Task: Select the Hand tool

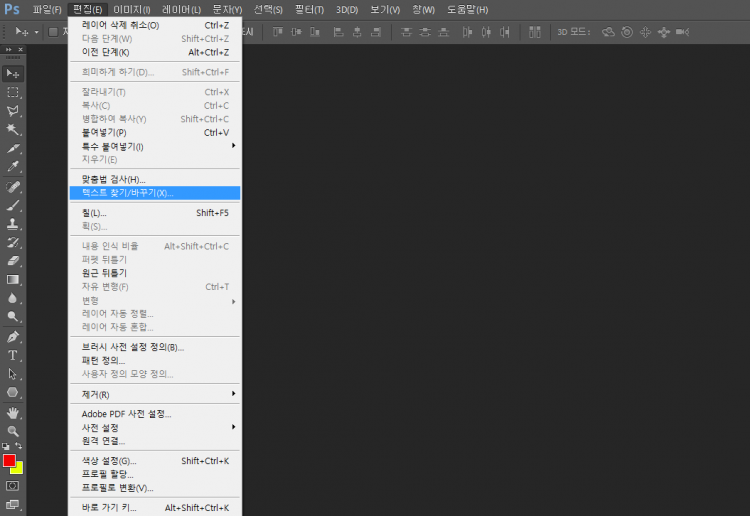Action: (x=13, y=412)
